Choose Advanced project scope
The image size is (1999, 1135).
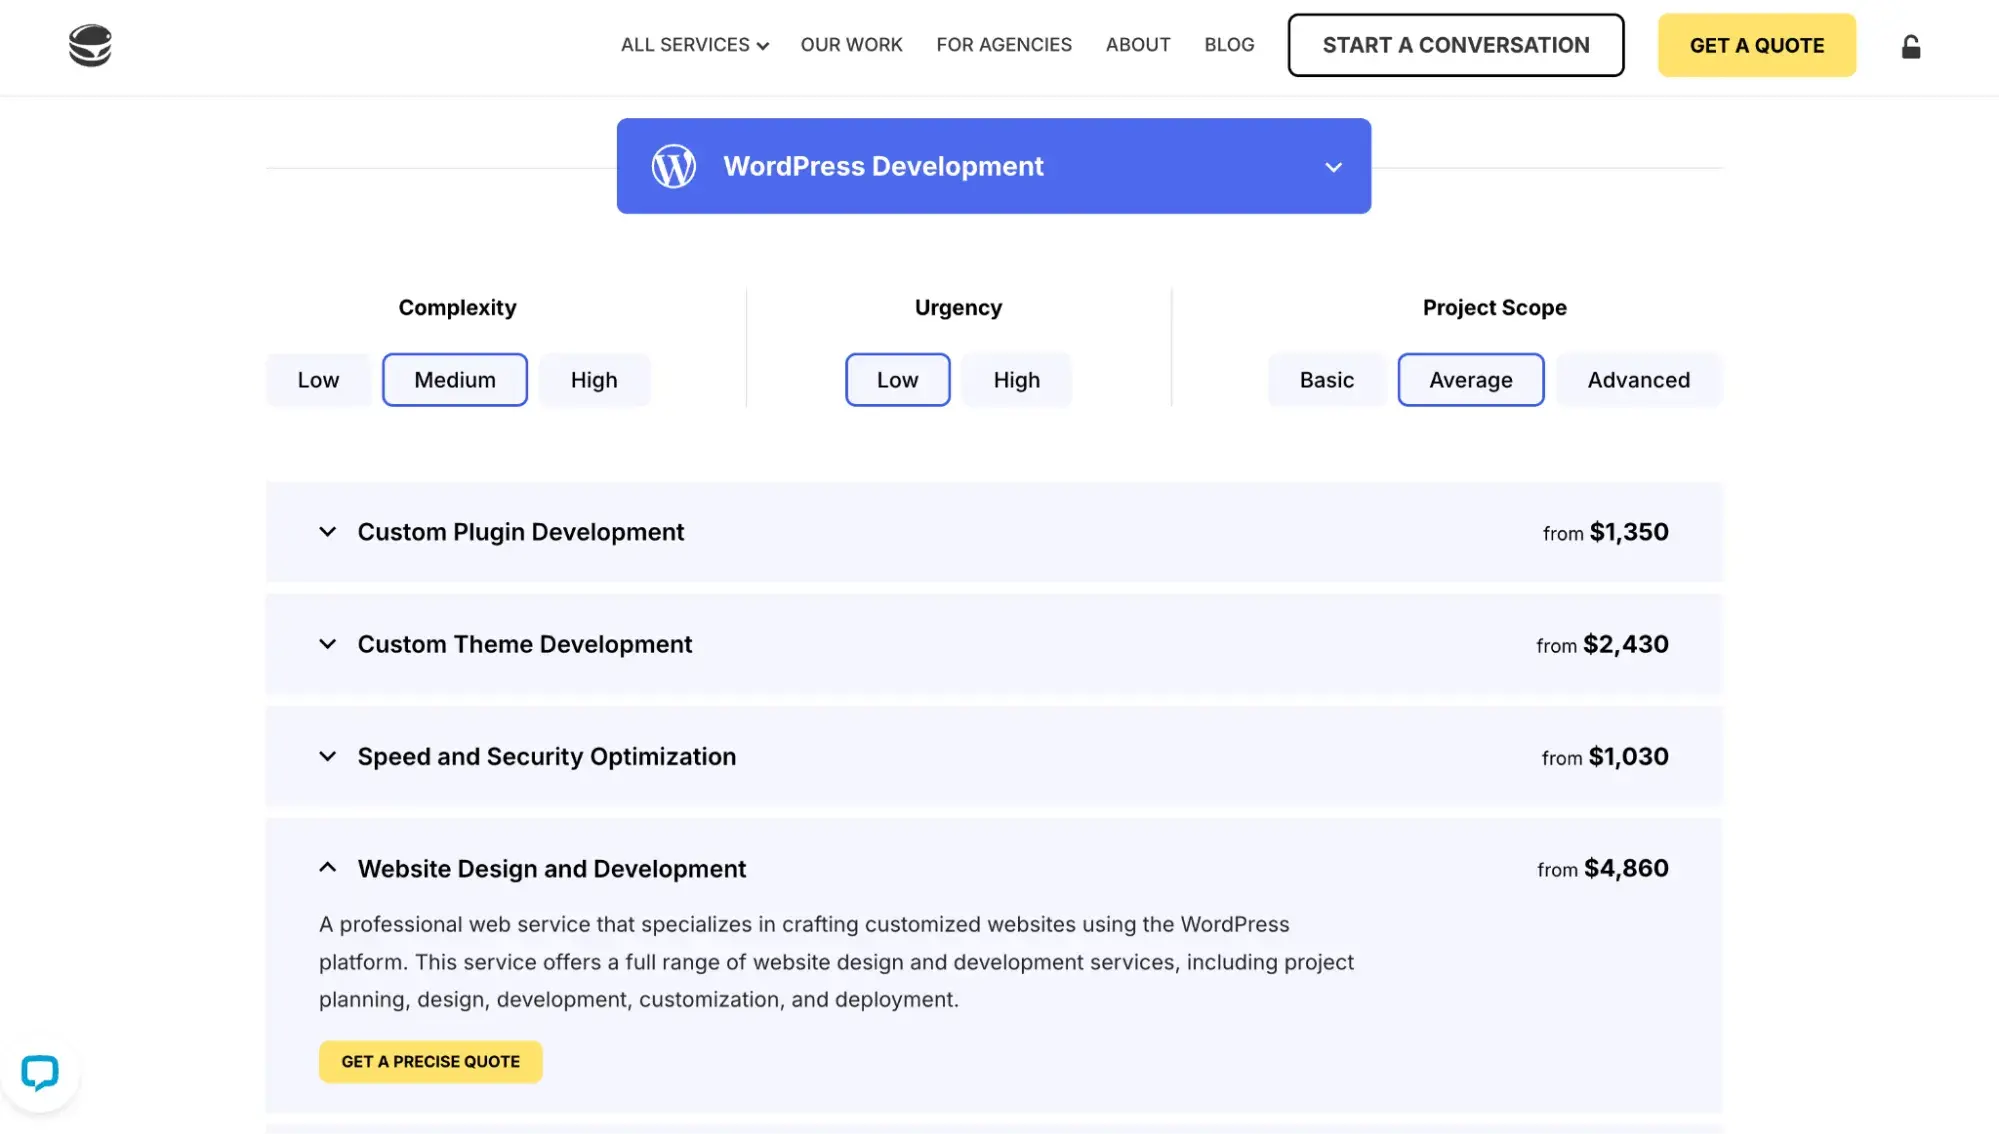point(1638,380)
